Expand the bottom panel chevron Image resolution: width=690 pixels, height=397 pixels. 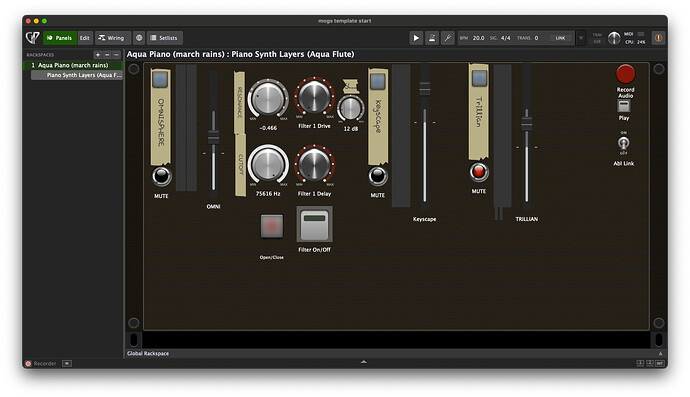click(363, 362)
